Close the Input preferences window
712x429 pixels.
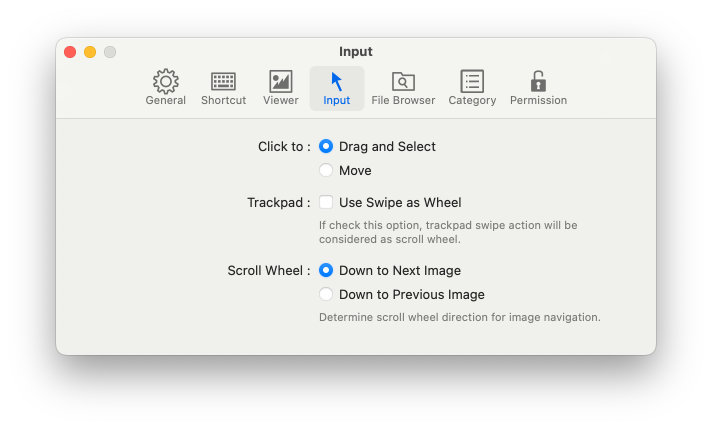tap(70, 52)
